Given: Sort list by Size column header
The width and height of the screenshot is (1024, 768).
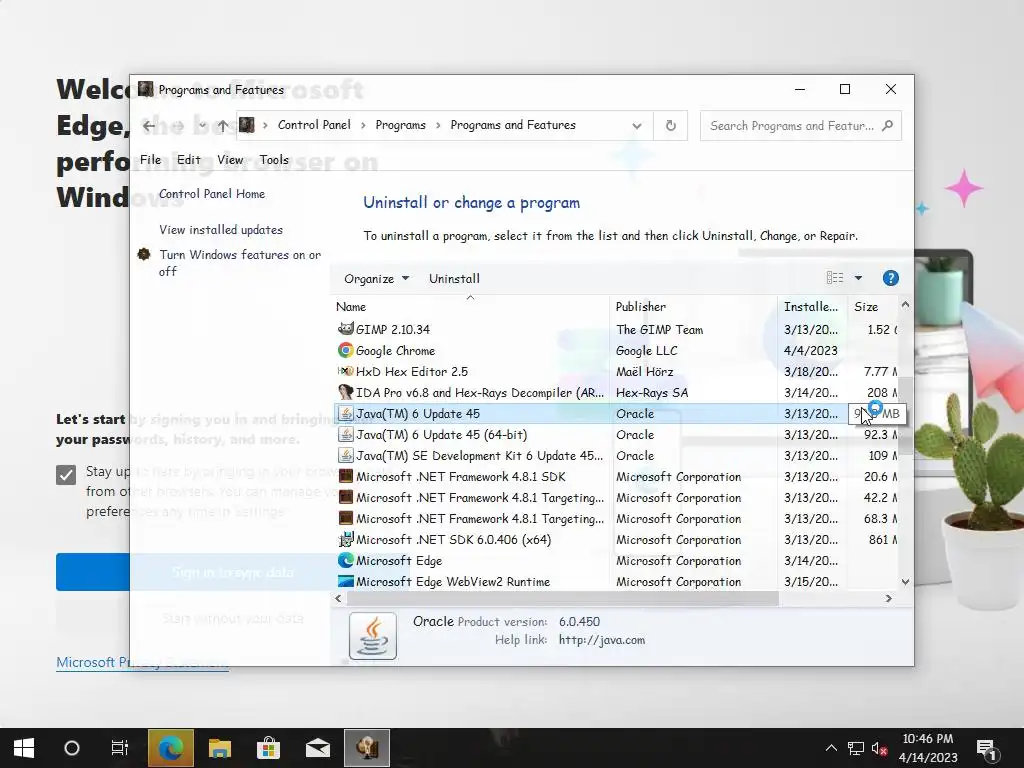Looking at the screenshot, I should tap(873, 306).
